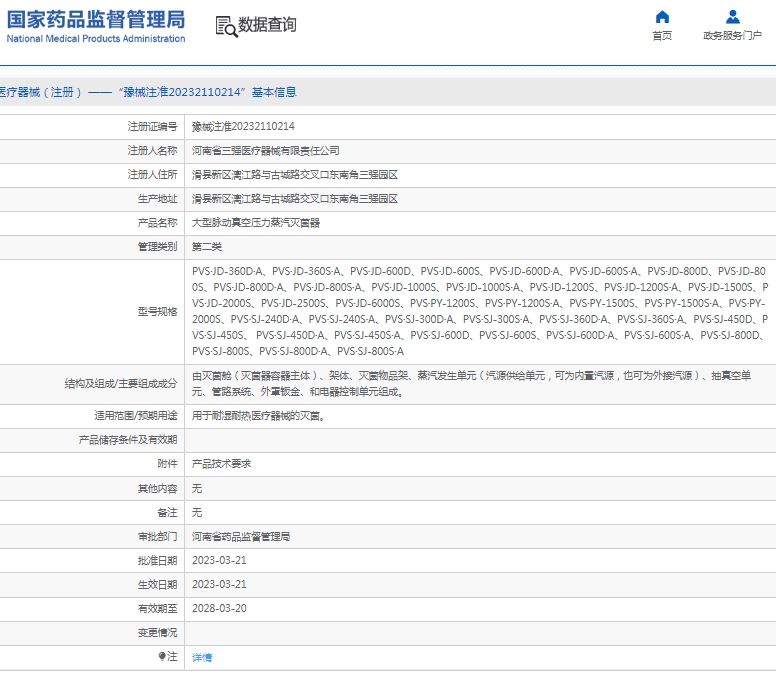
Task: Click the 政务服务门户 text label
Action: [x=732, y=36]
